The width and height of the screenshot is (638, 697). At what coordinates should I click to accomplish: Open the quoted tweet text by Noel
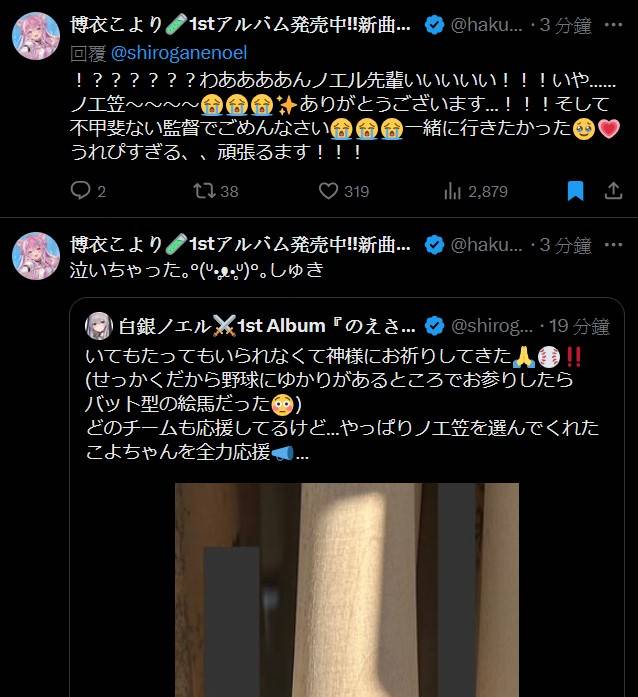tap(341, 405)
